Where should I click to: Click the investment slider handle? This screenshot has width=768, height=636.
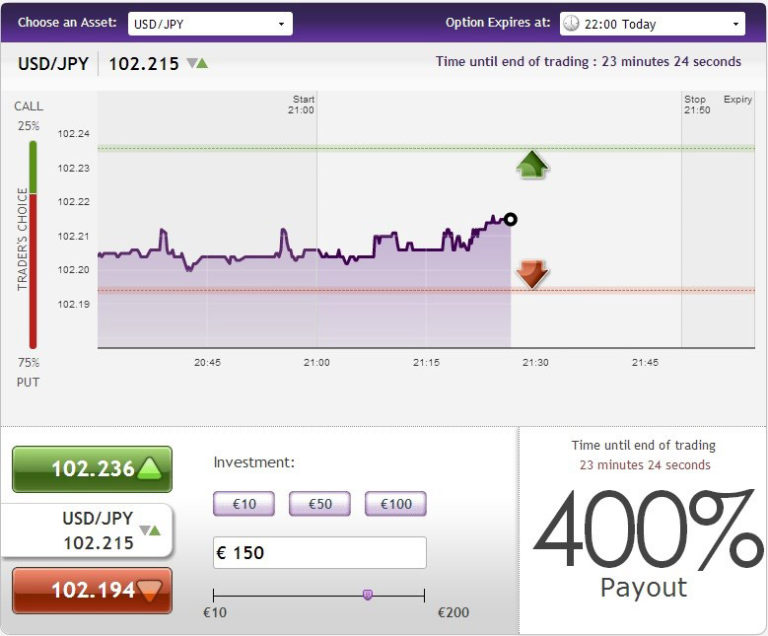pos(367,595)
